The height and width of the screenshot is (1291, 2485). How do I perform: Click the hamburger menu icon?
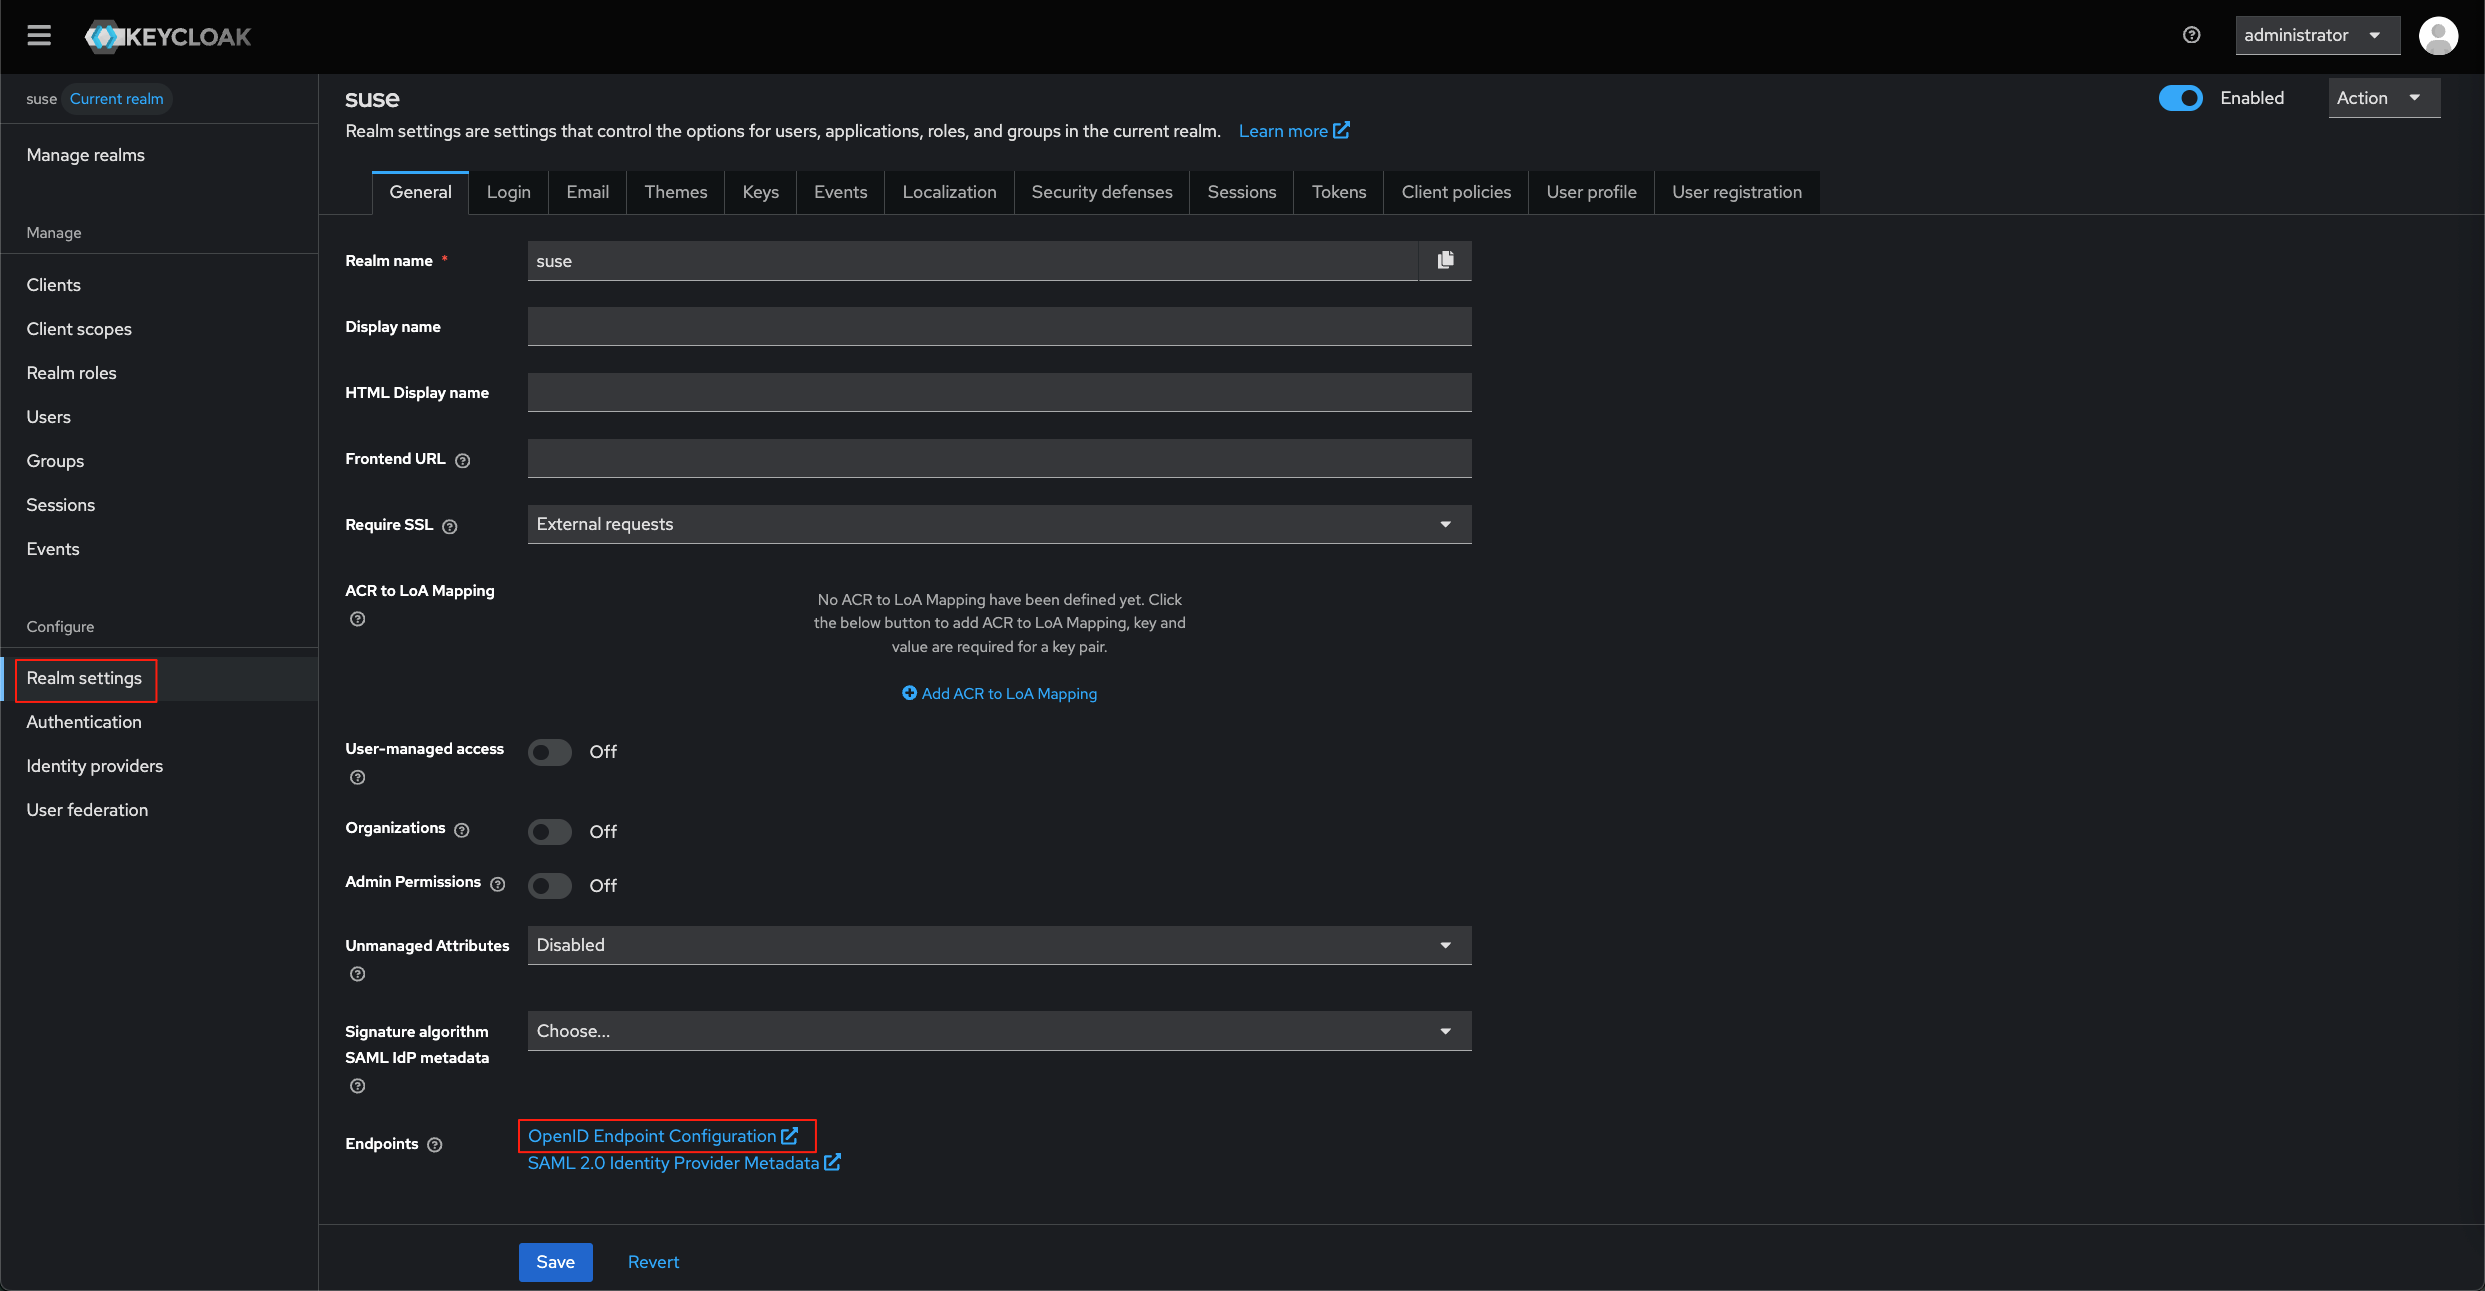(x=39, y=36)
